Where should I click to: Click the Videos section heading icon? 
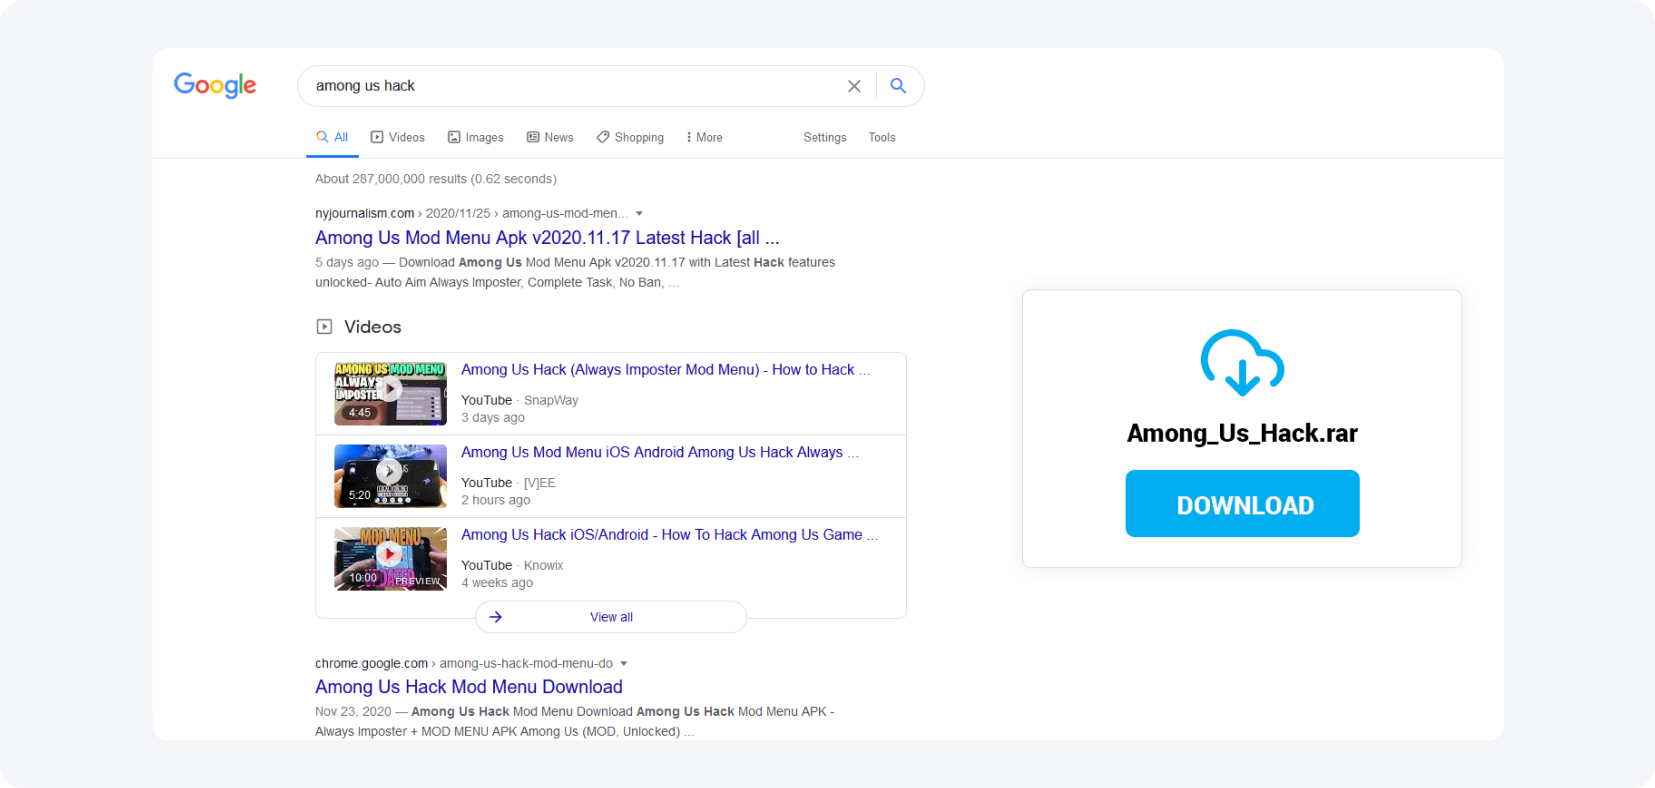click(x=324, y=327)
